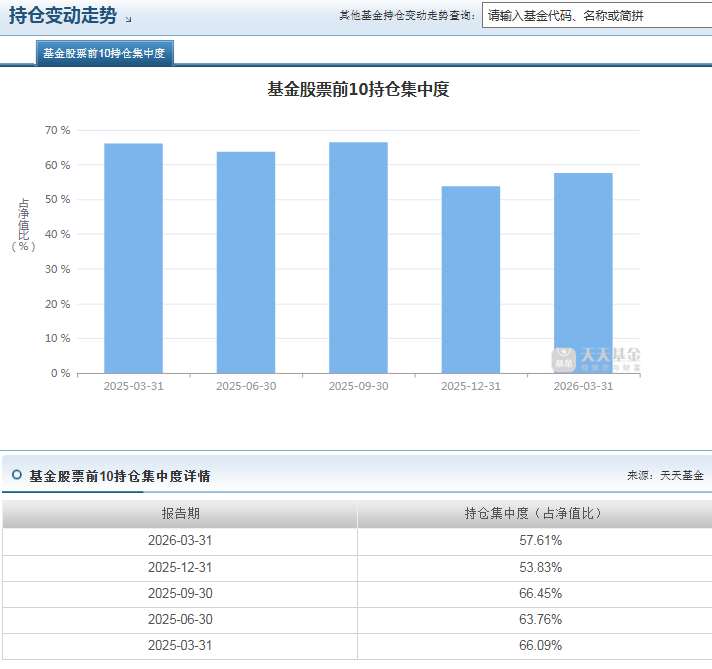Click the 2025-06-30 bar in the chart
The height and width of the screenshot is (669, 712).
click(x=246, y=263)
